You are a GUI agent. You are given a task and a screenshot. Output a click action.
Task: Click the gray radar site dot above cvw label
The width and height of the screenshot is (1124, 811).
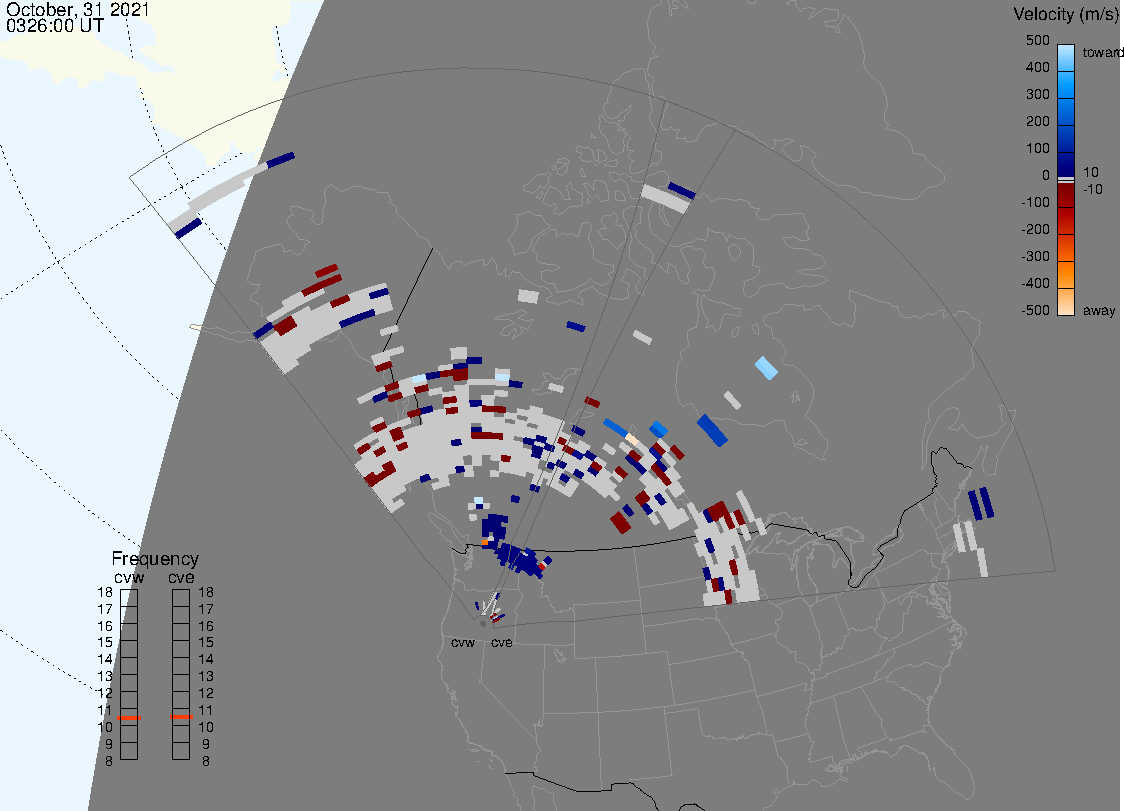[483, 624]
